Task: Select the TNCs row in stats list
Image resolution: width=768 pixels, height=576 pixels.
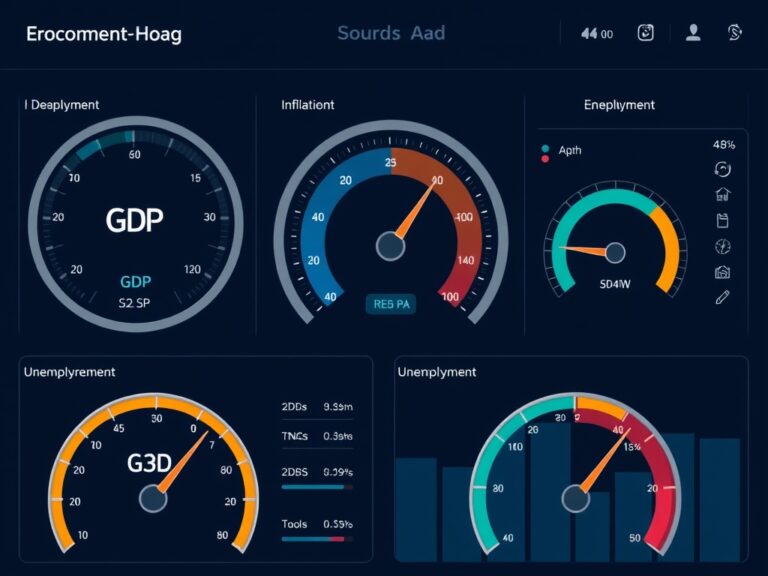Action: click(317, 436)
